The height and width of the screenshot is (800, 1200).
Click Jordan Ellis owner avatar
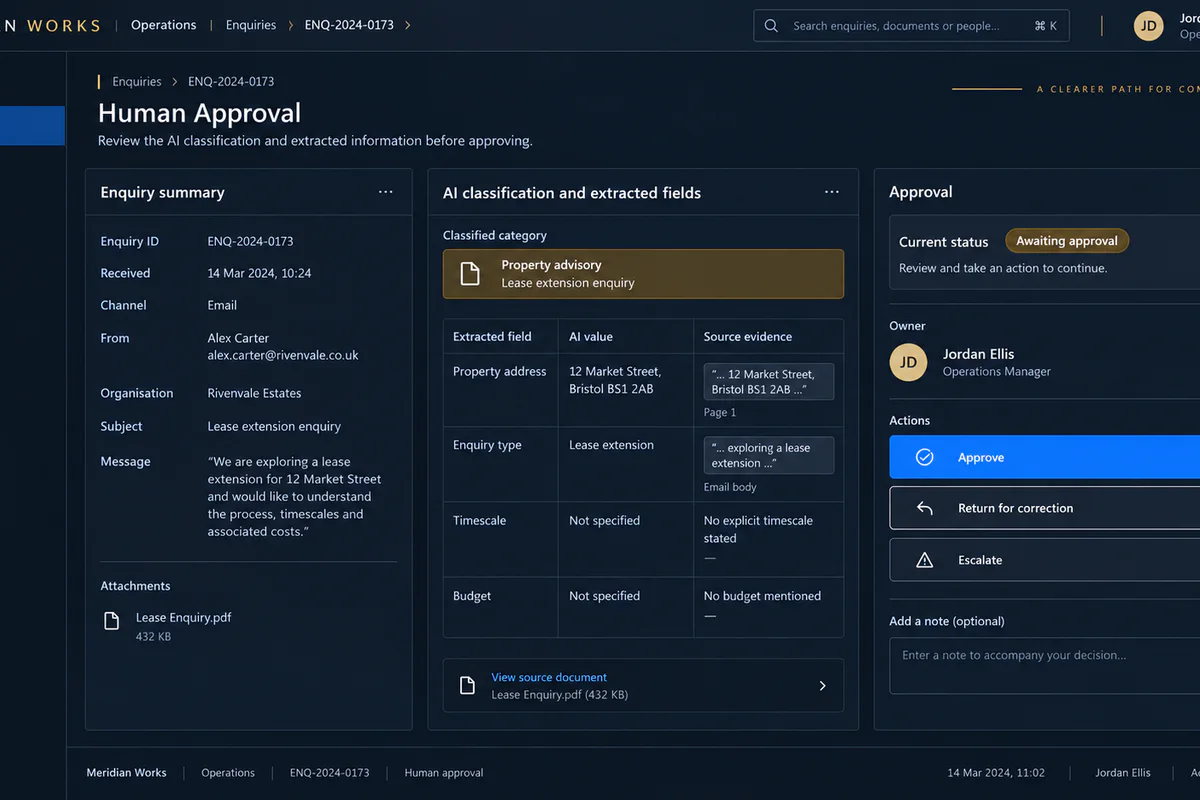click(908, 362)
